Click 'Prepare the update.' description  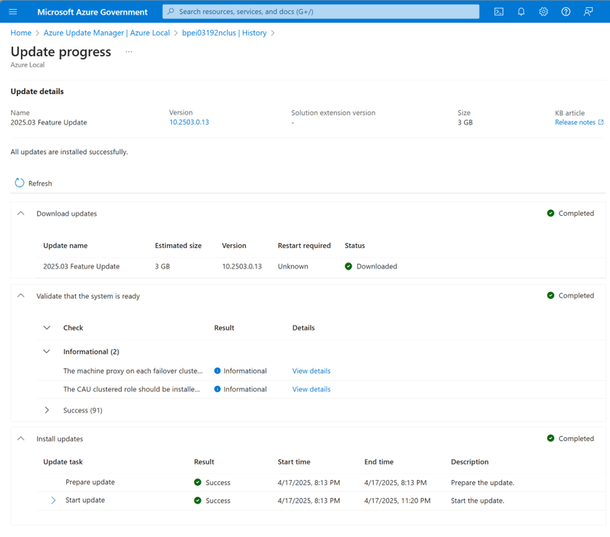tap(482, 482)
